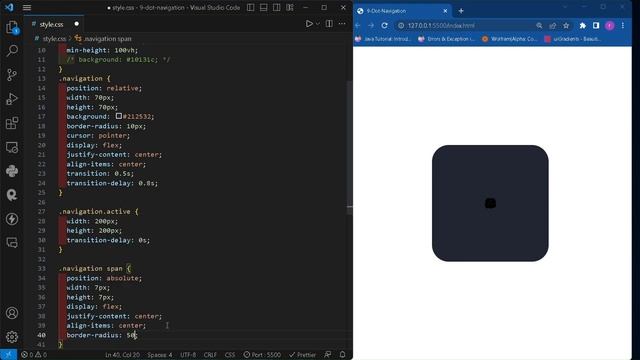Toggle the Panel layout button
640x360 pixels.
[x=264, y=7]
